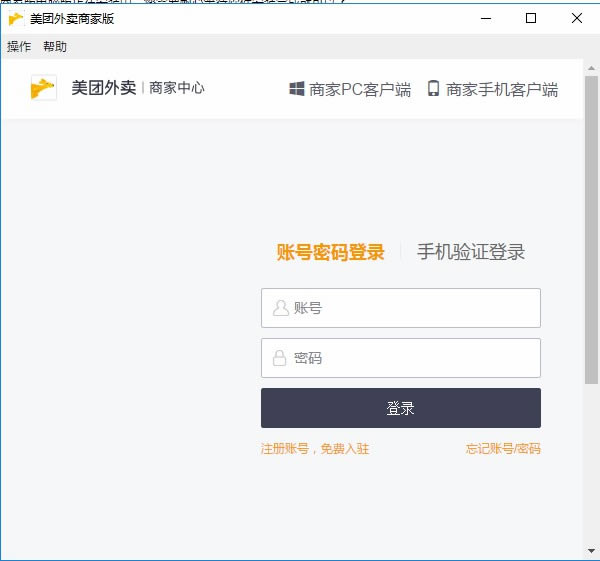Click the yellow kangaroo logo in header
600x561 pixels.
tap(43, 88)
